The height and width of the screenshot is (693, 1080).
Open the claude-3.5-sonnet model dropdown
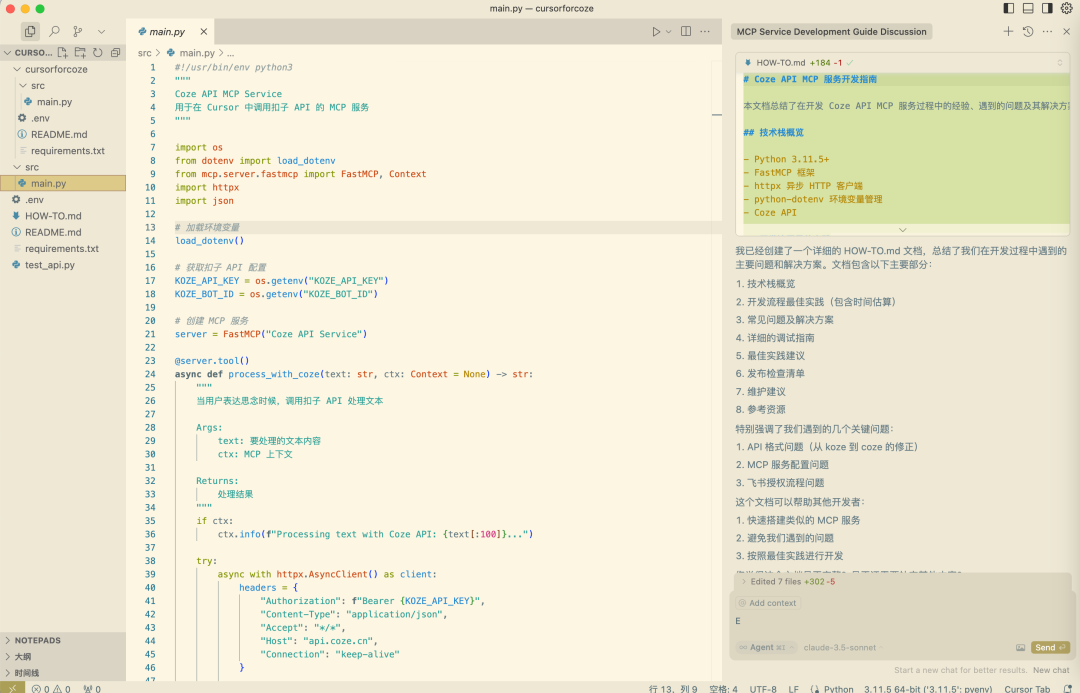tap(843, 648)
